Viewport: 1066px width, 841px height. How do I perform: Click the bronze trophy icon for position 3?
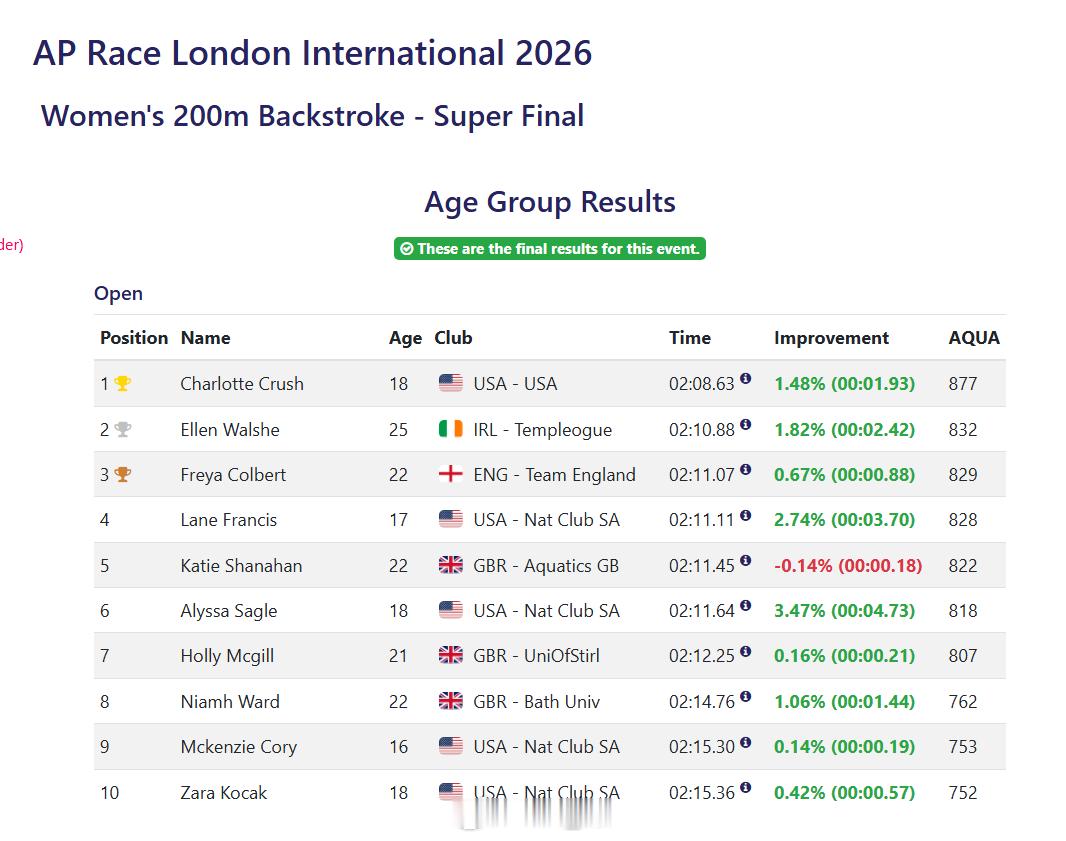click(x=122, y=475)
